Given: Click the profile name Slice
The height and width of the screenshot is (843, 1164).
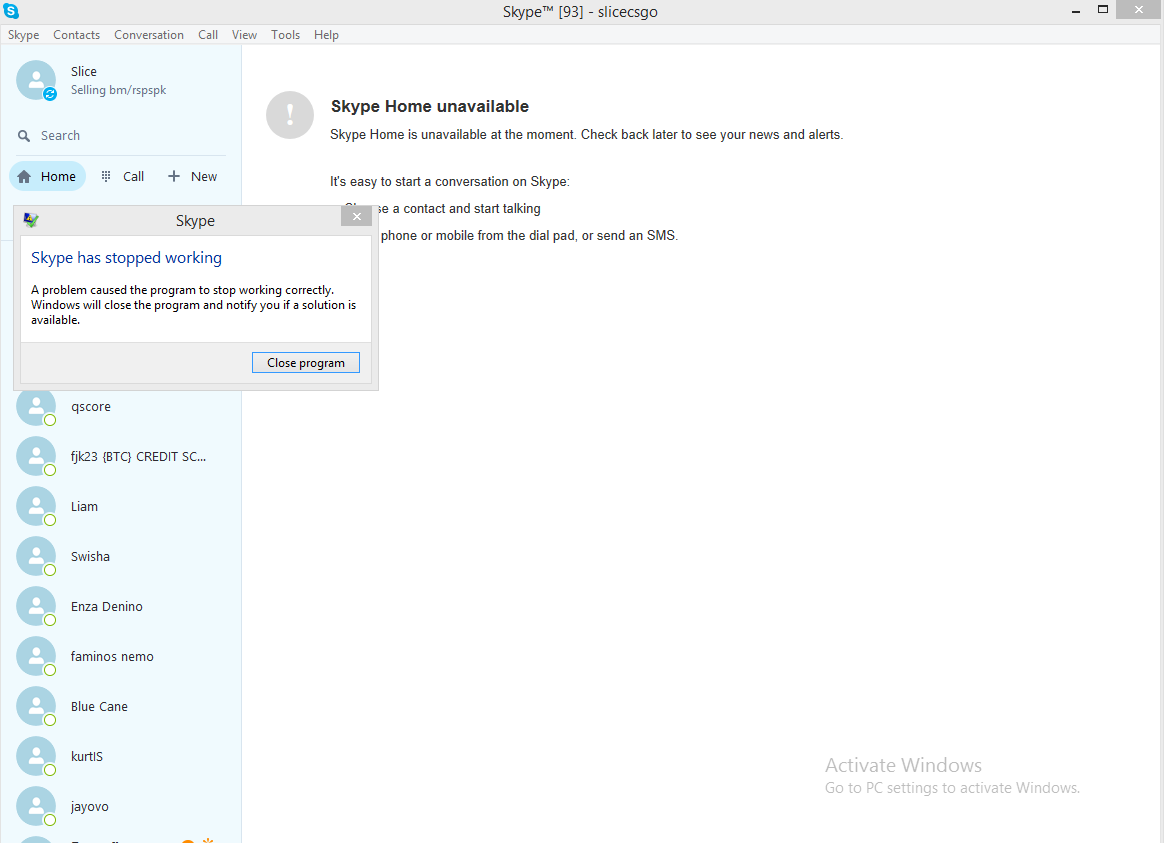Looking at the screenshot, I should 84,71.
